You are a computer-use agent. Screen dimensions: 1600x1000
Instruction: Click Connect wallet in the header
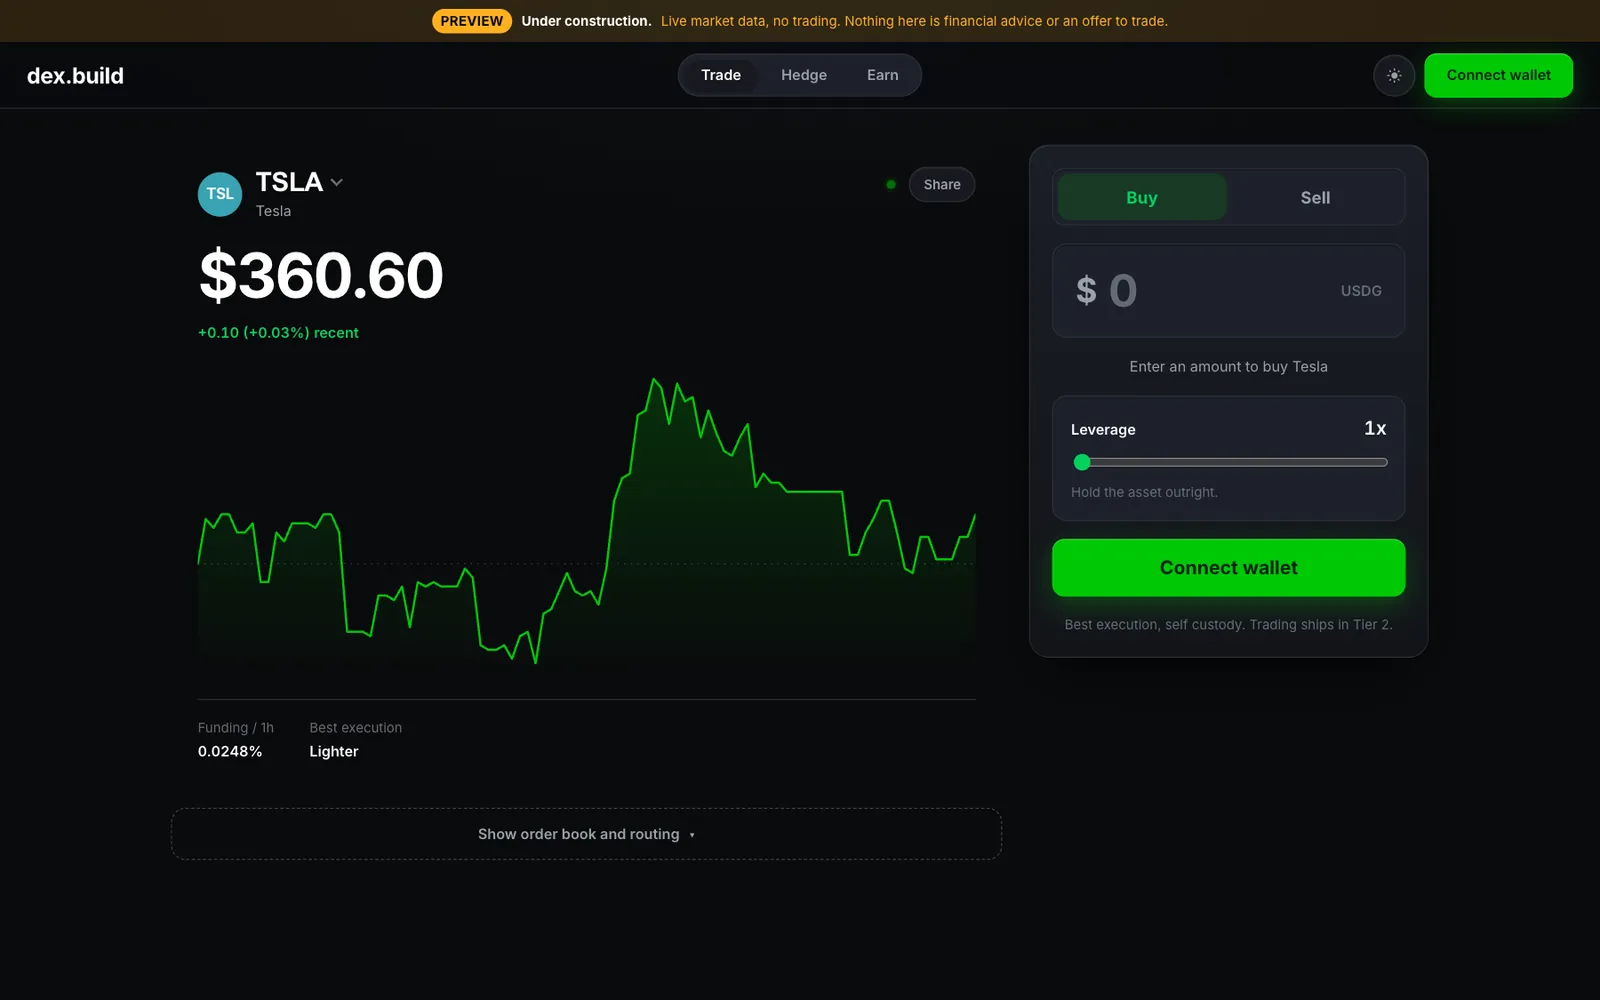tap(1498, 75)
